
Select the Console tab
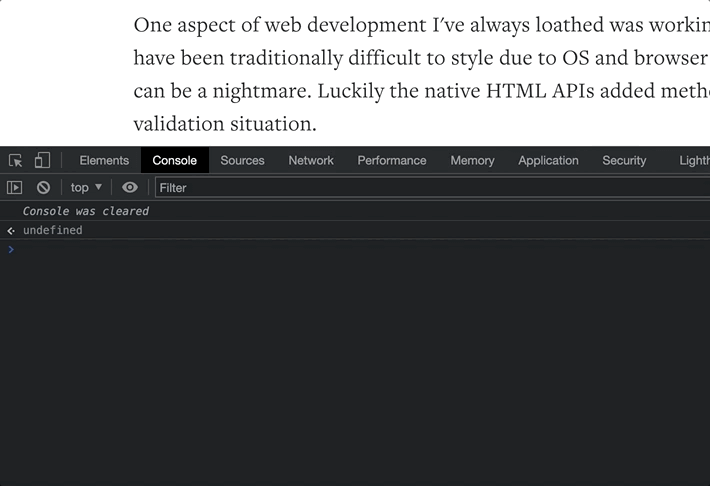(175, 160)
